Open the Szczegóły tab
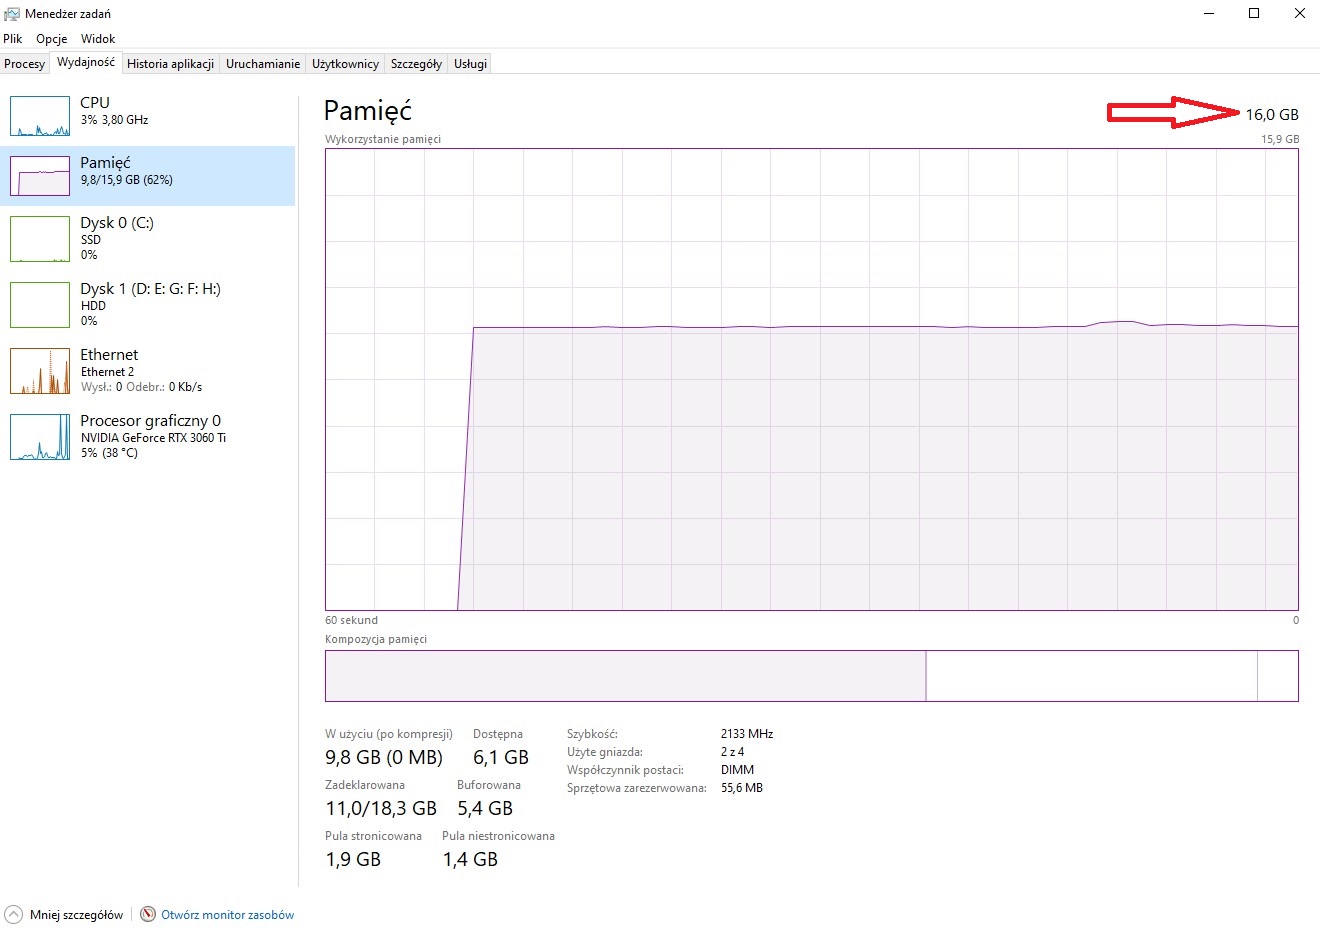 (416, 64)
